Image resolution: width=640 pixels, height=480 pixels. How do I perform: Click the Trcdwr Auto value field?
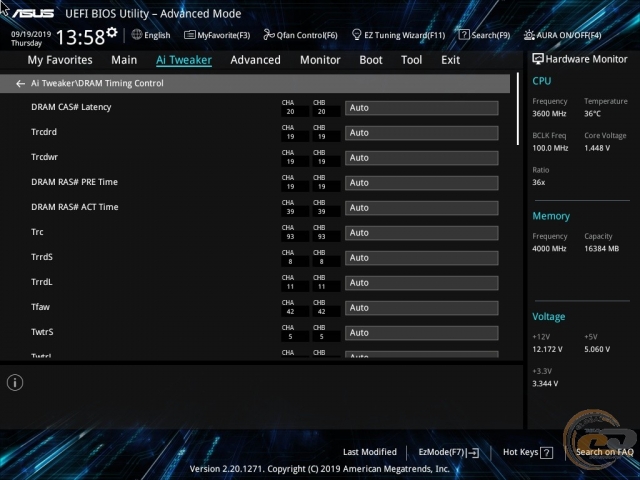(x=422, y=158)
